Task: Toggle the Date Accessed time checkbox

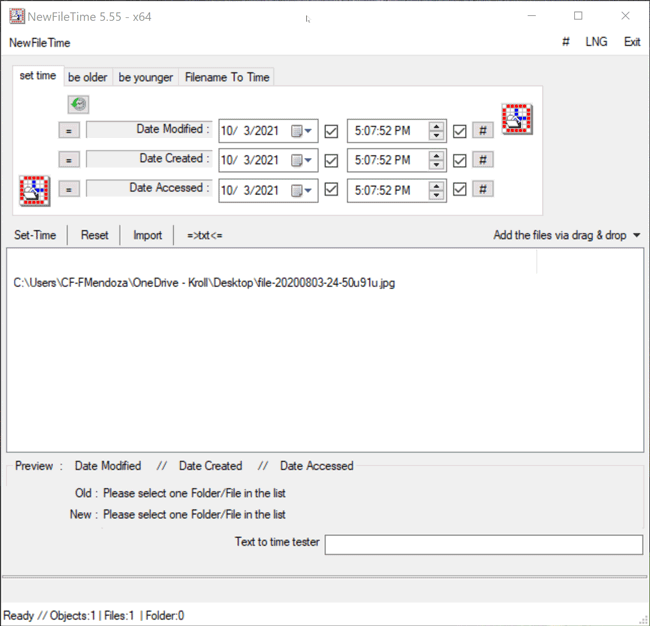Action: [459, 189]
